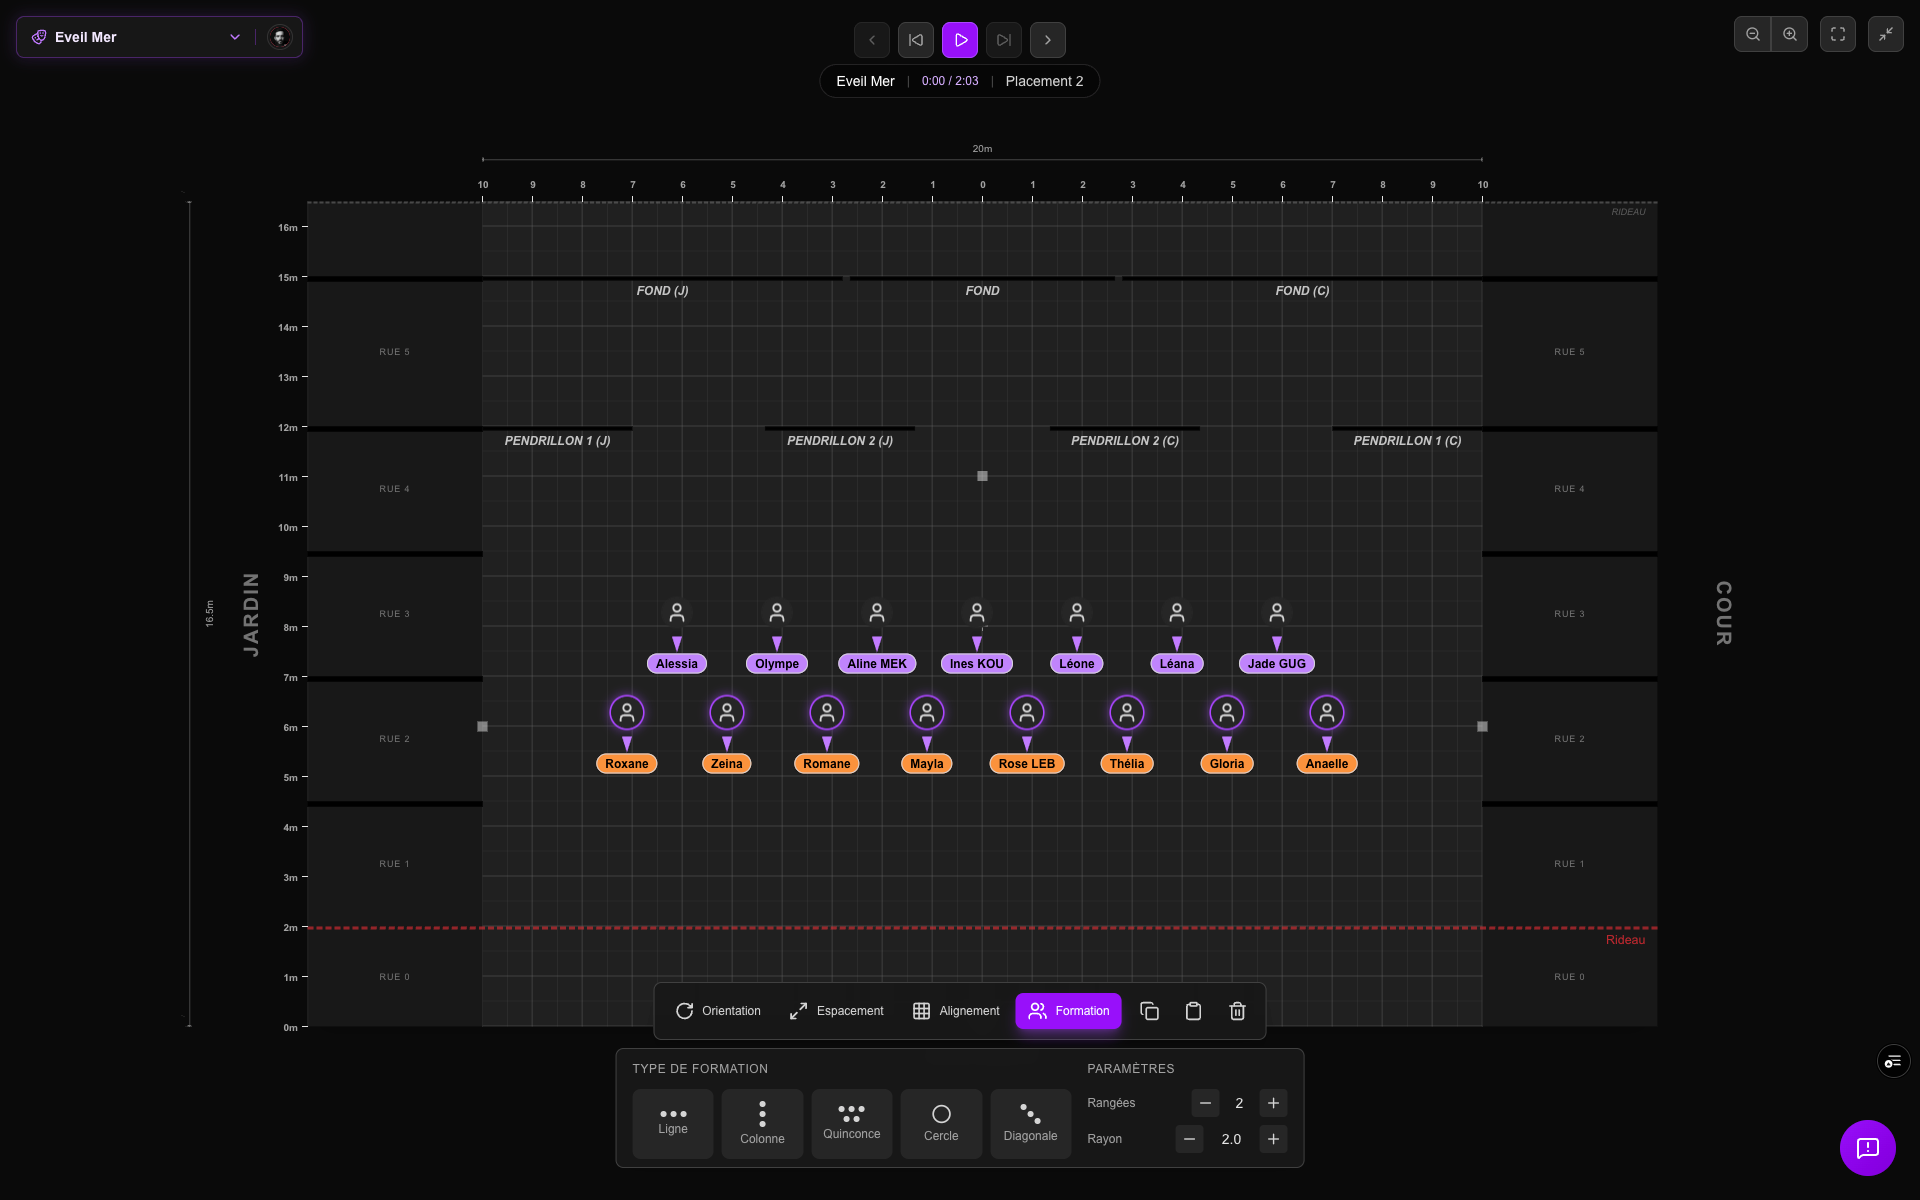
Task: Open the Espacement tool
Action: (x=836, y=1011)
